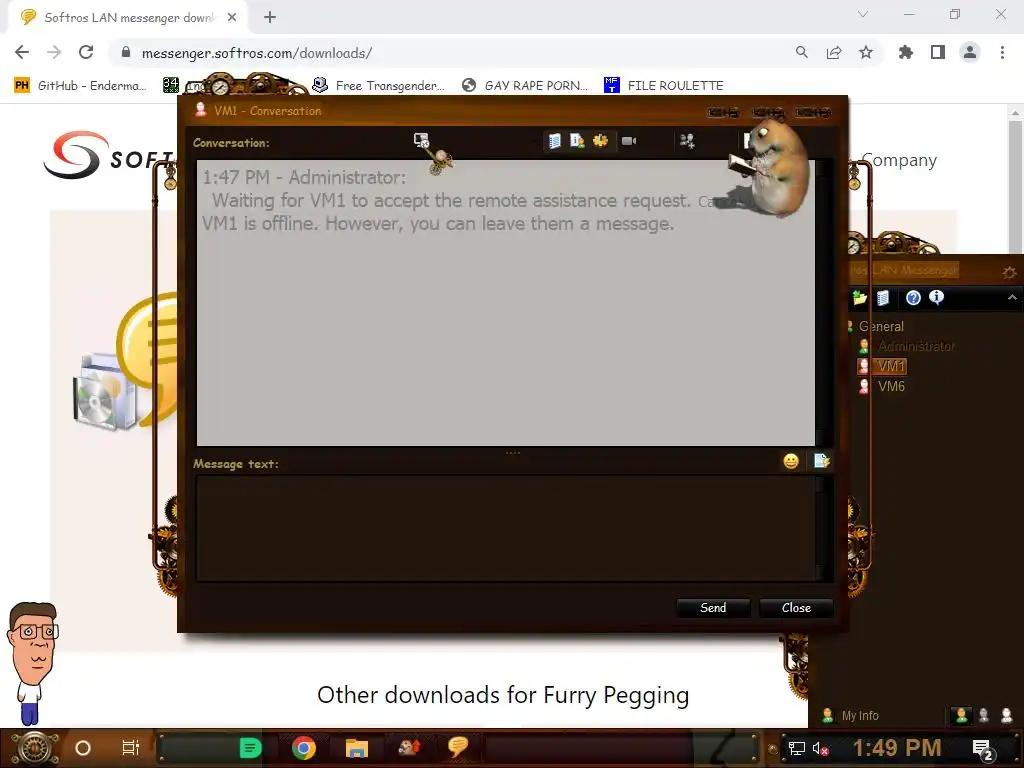The width and height of the screenshot is (1024, 768).
Task: Open a new Chrome tab
Action: tap(270, 17)
